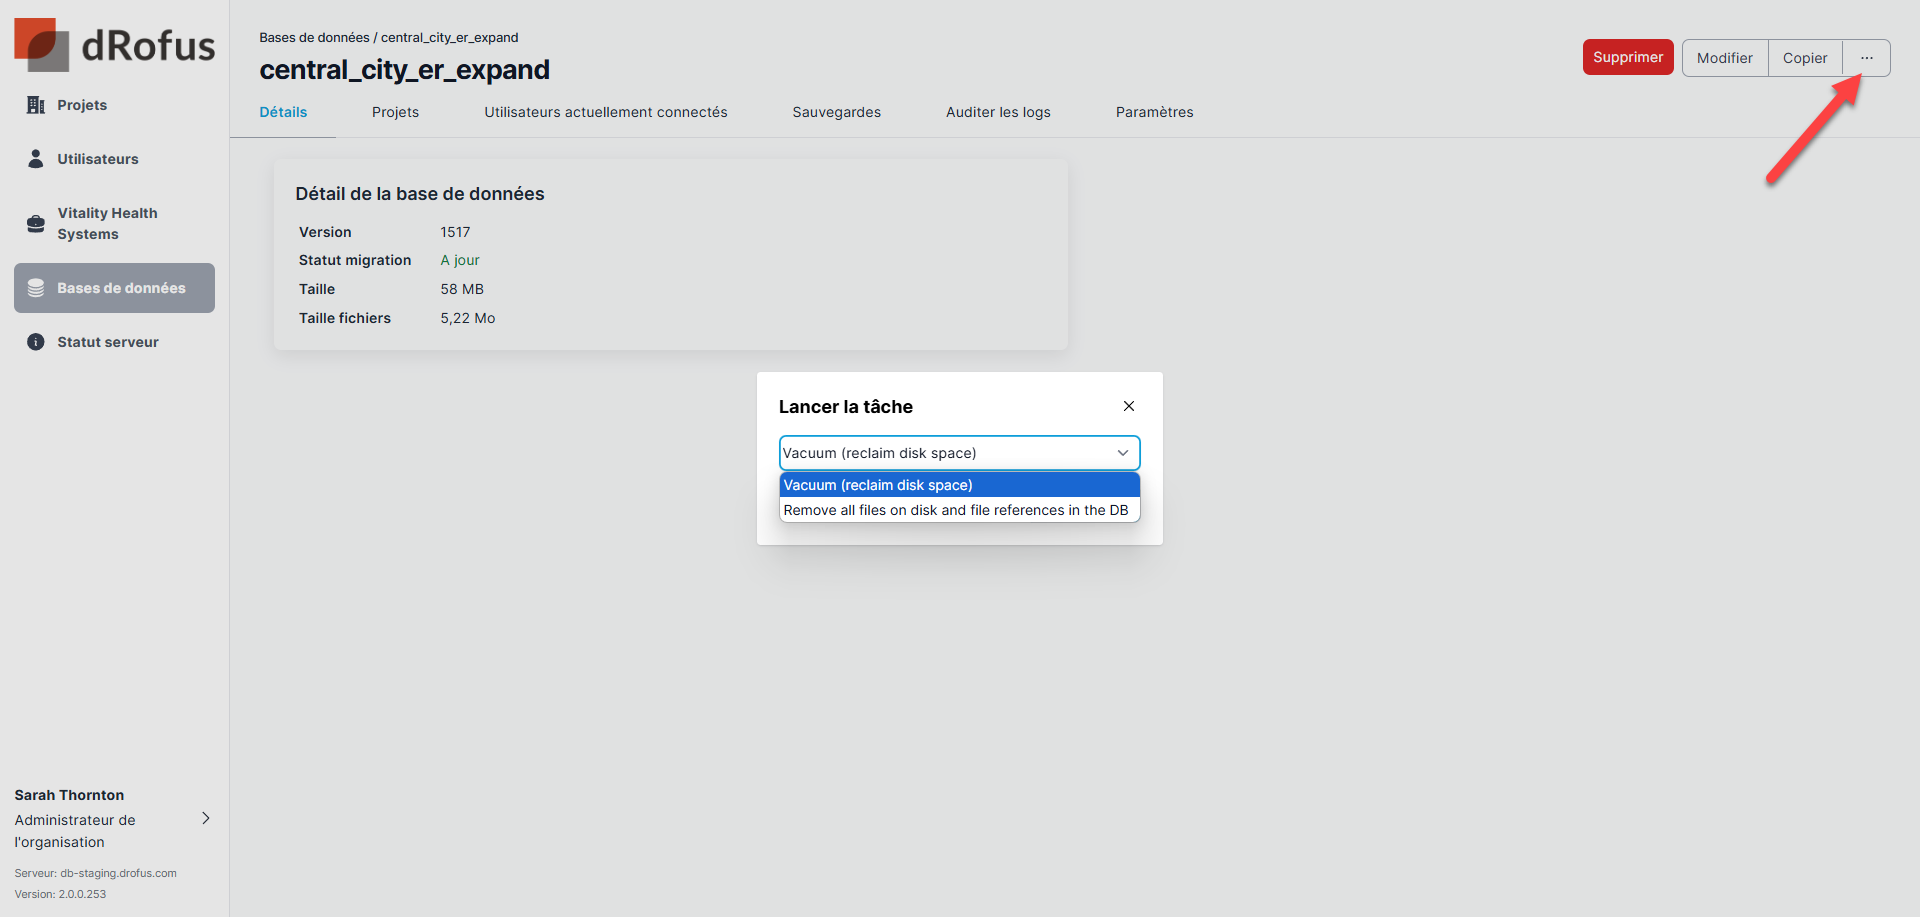Click the Vitality Health Systems briefcase icon
Screen dimensions: 1920x917
pos(36,223)
